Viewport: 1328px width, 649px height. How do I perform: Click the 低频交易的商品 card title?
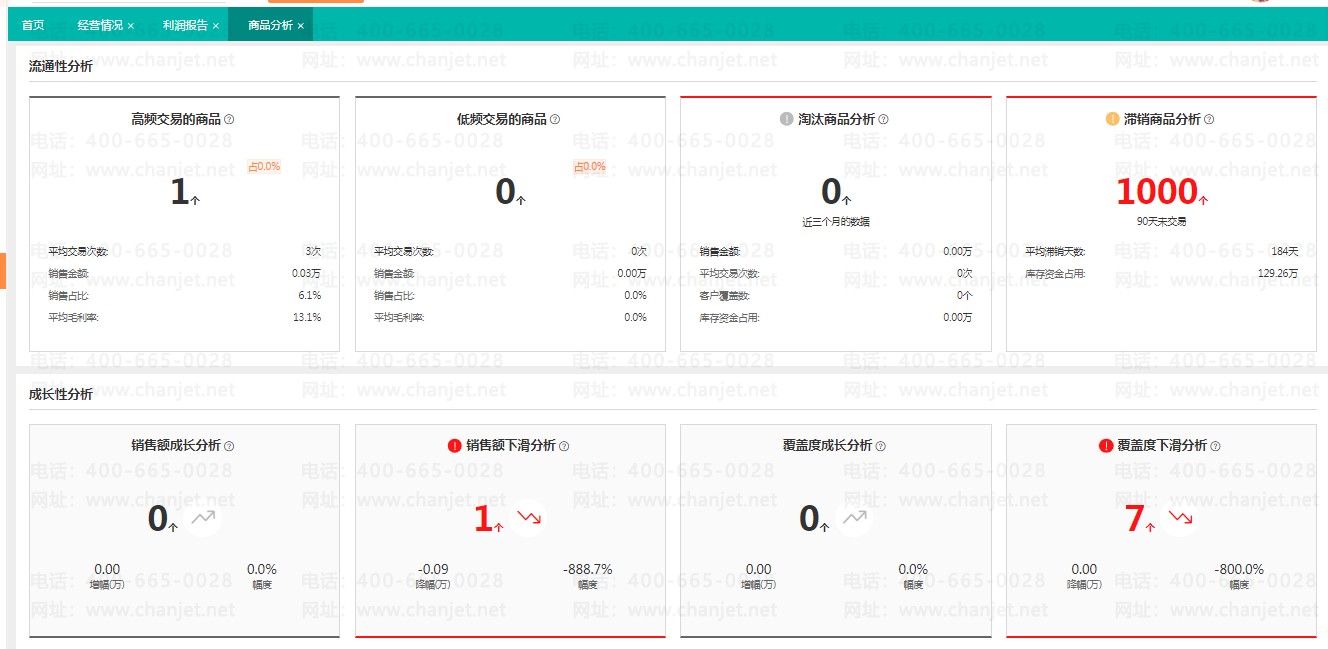point(502,119)
